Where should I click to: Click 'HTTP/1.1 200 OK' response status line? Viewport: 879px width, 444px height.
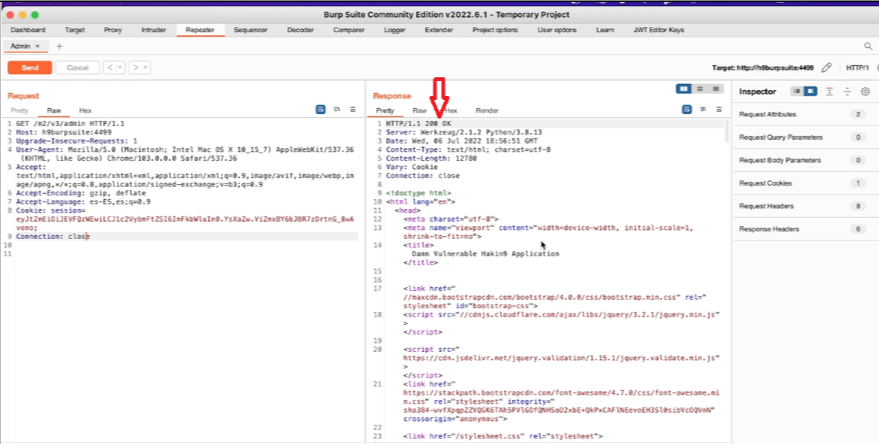click(x=418, y=123)
